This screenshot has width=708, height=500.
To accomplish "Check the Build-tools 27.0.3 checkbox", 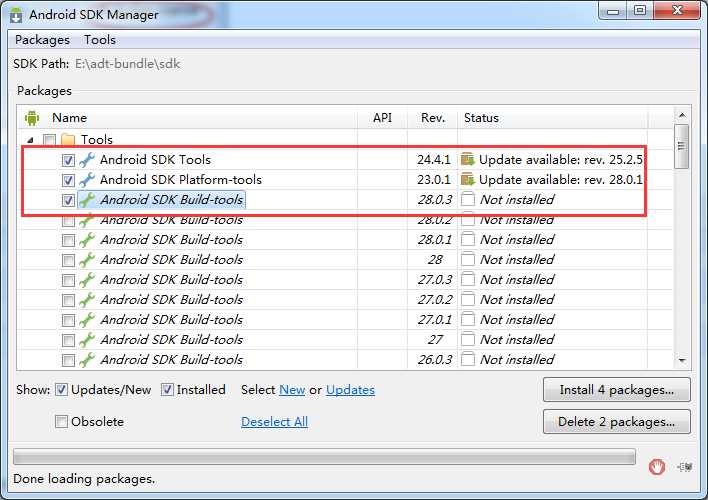I will tap(68, 280).
